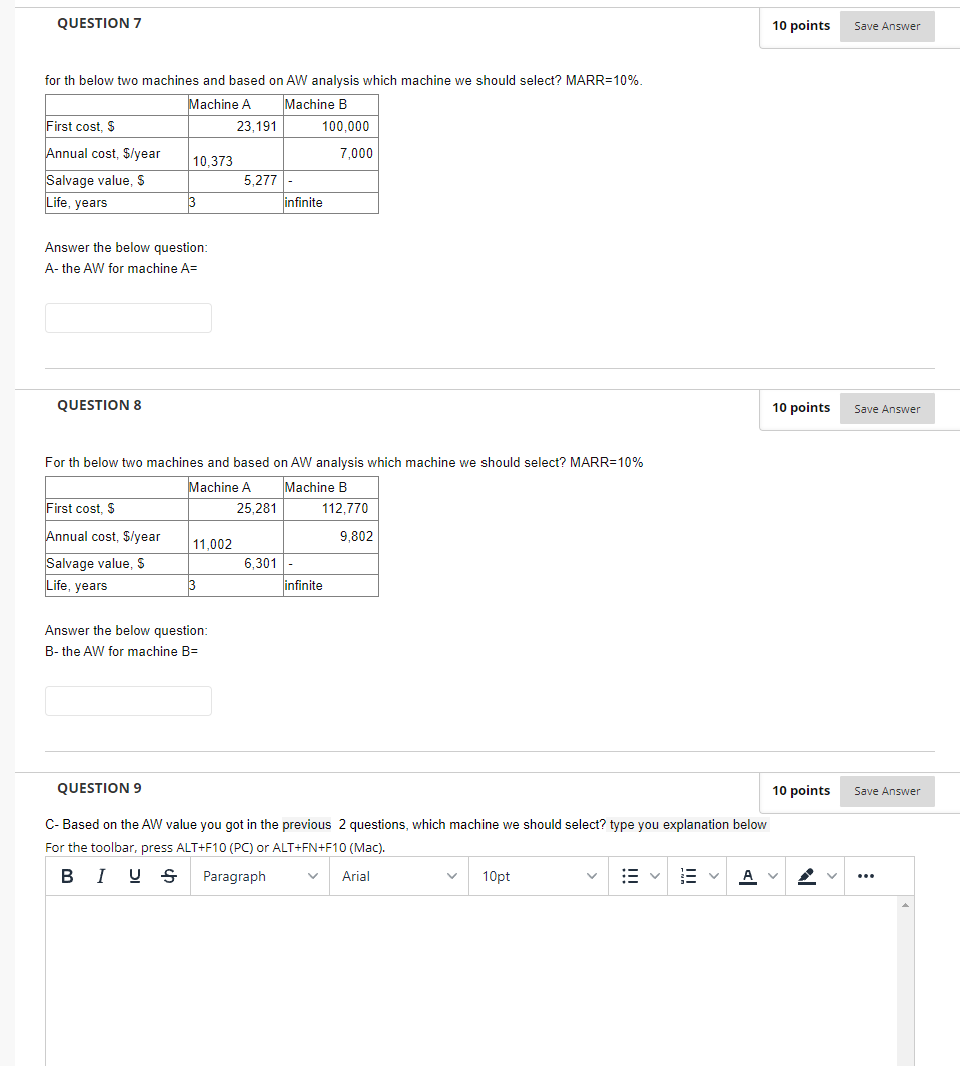Open the 10pt font size dropdown

point(538,876)
